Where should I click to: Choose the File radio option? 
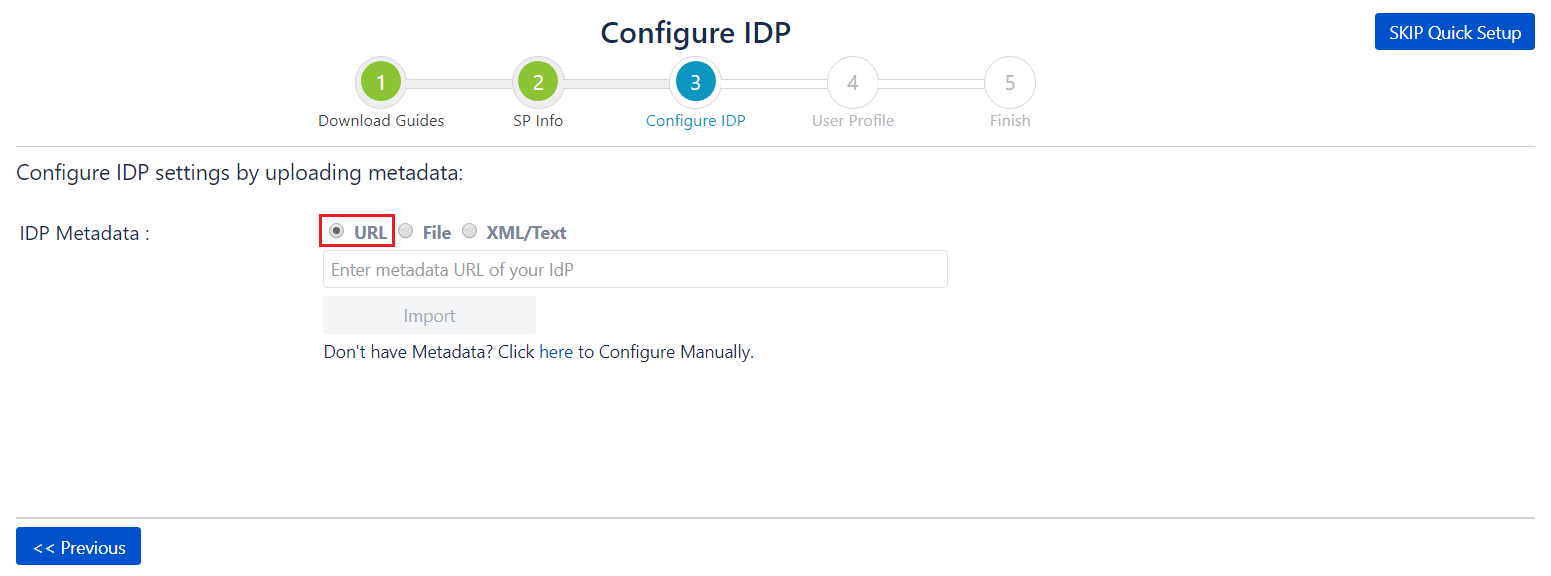[406, 231]
